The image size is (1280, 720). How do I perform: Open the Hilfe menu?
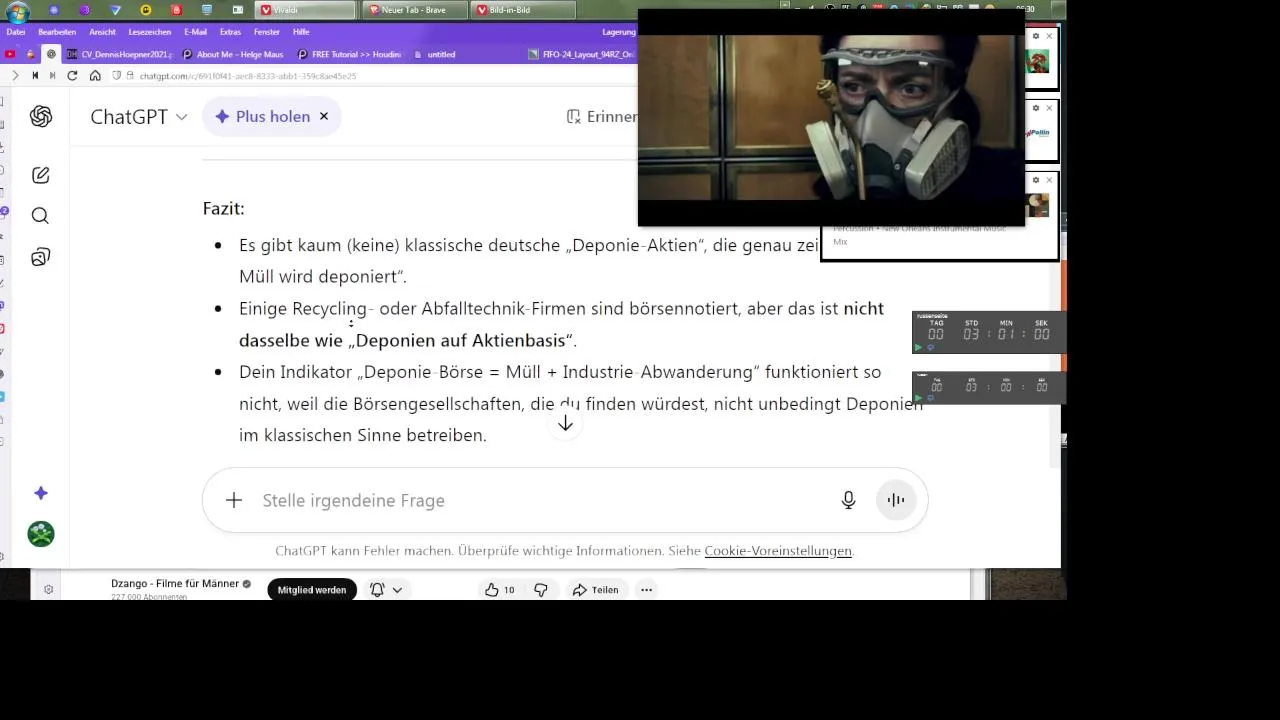[301, 32]
